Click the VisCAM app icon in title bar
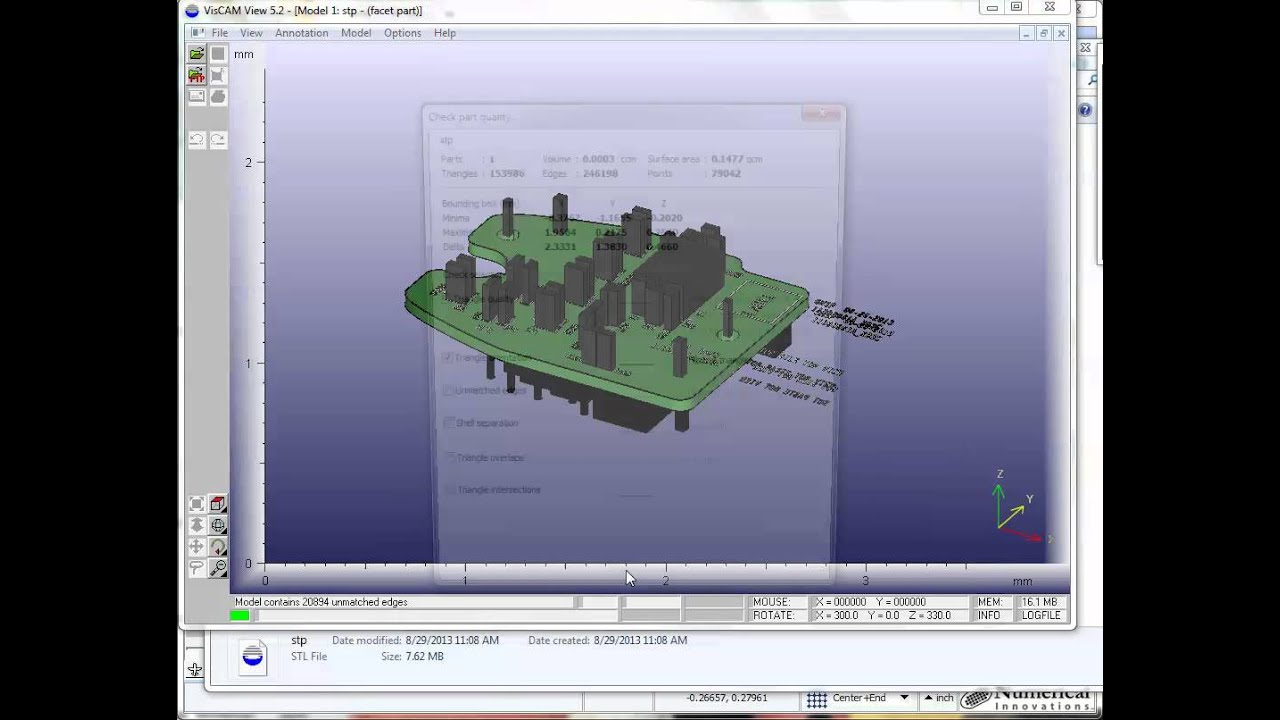Image resolution: width=1280 pixels, height=720 pixels. (192, 10)
